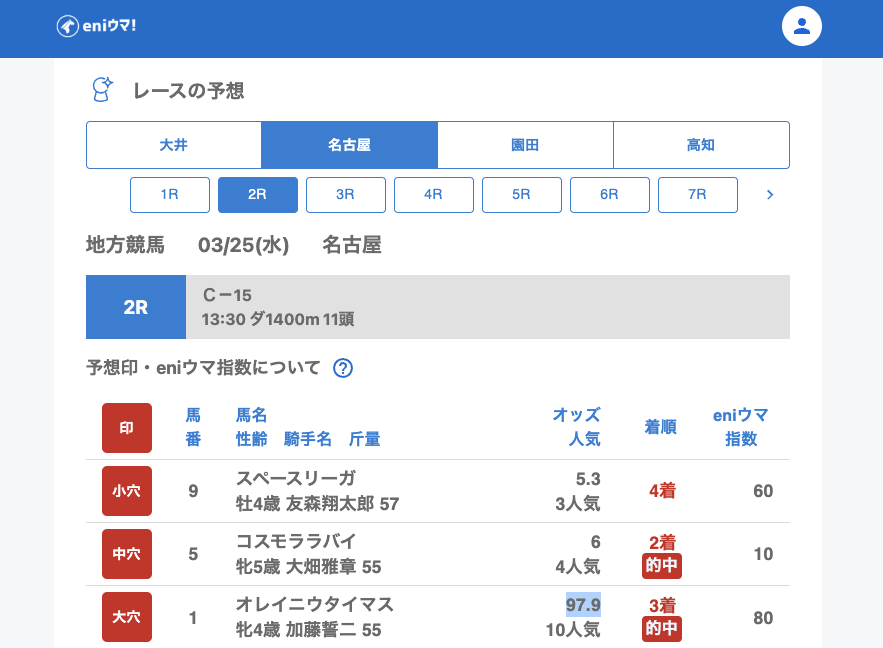Select race 1R button
The height and width of the screenshot is (648, 883).
(170, 195)
